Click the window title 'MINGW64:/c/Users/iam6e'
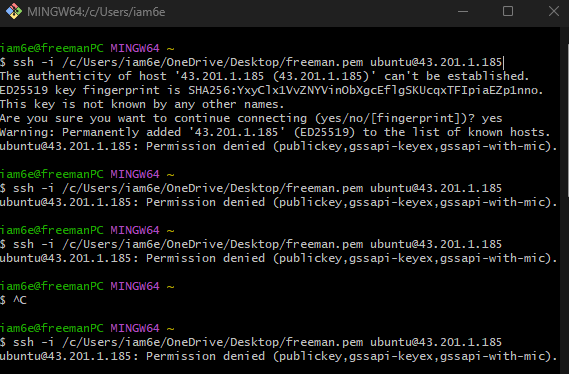This screenshot has width=569, height=374. coord(96,12)
